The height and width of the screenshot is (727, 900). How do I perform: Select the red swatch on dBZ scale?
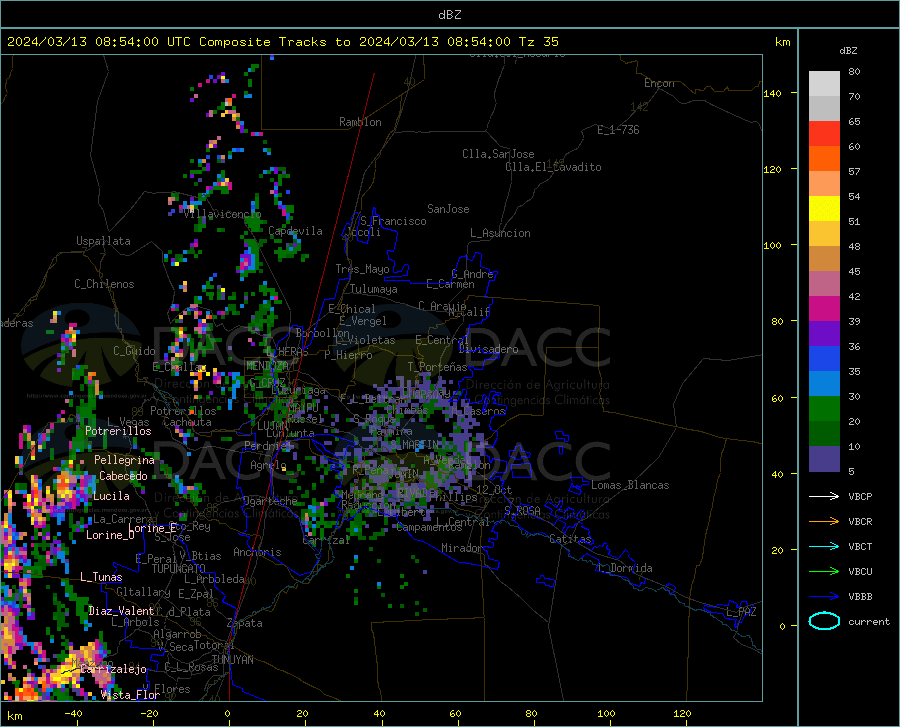[x=824, y=134]
